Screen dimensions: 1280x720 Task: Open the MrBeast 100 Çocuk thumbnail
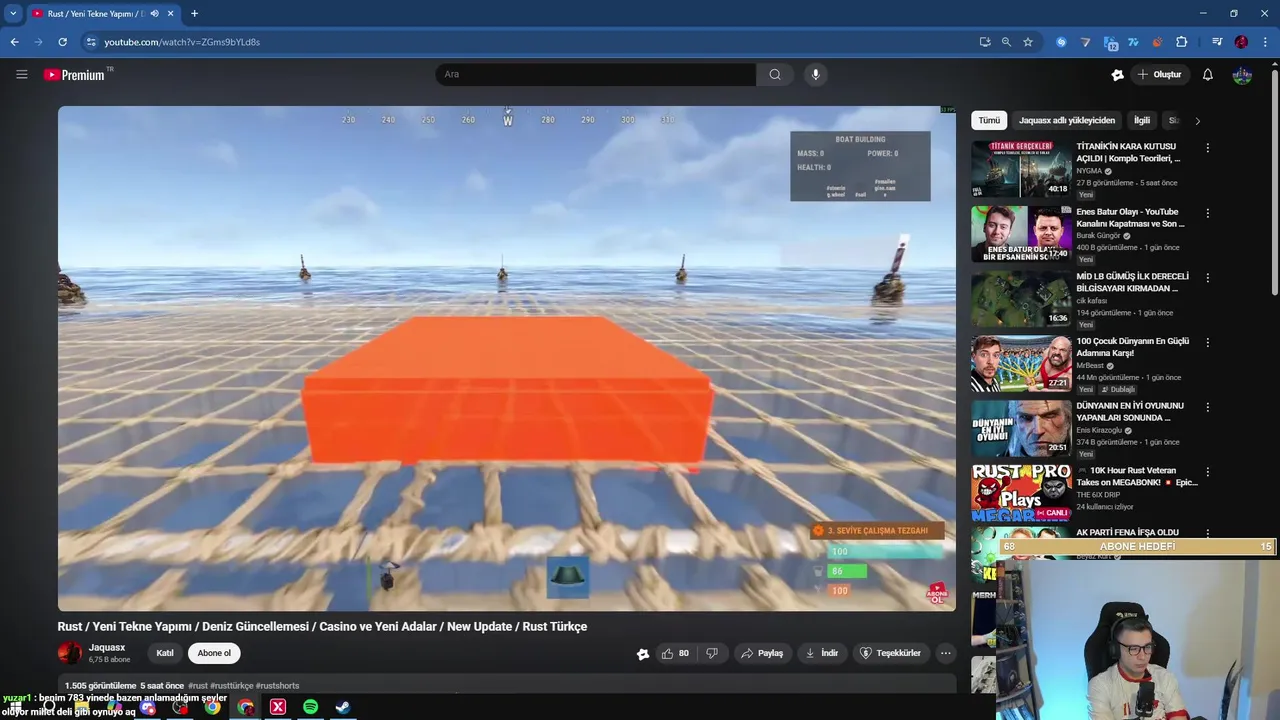[1021, 363]
